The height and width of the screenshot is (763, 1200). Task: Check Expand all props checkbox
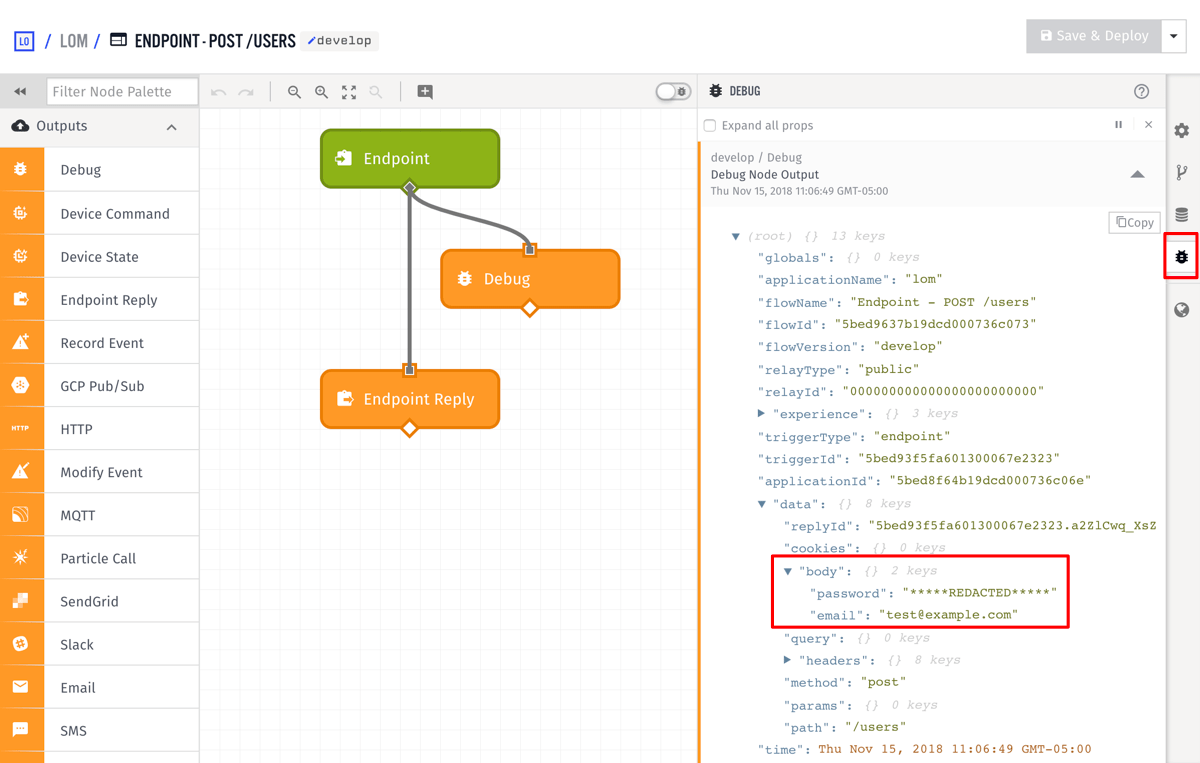pos(710,126)
